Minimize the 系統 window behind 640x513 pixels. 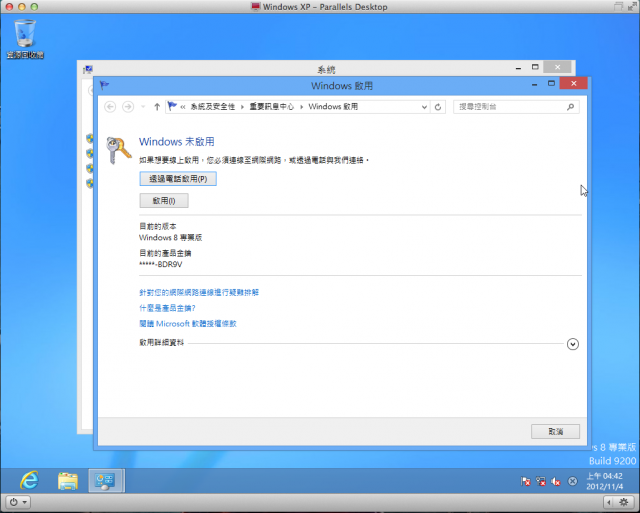pos(518,68)
